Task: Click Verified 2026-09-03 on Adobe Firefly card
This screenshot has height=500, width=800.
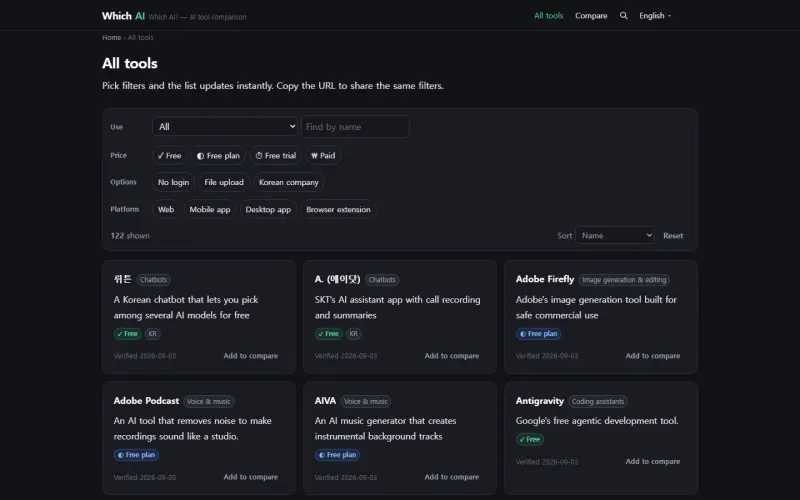Action: tap(547, 356)
